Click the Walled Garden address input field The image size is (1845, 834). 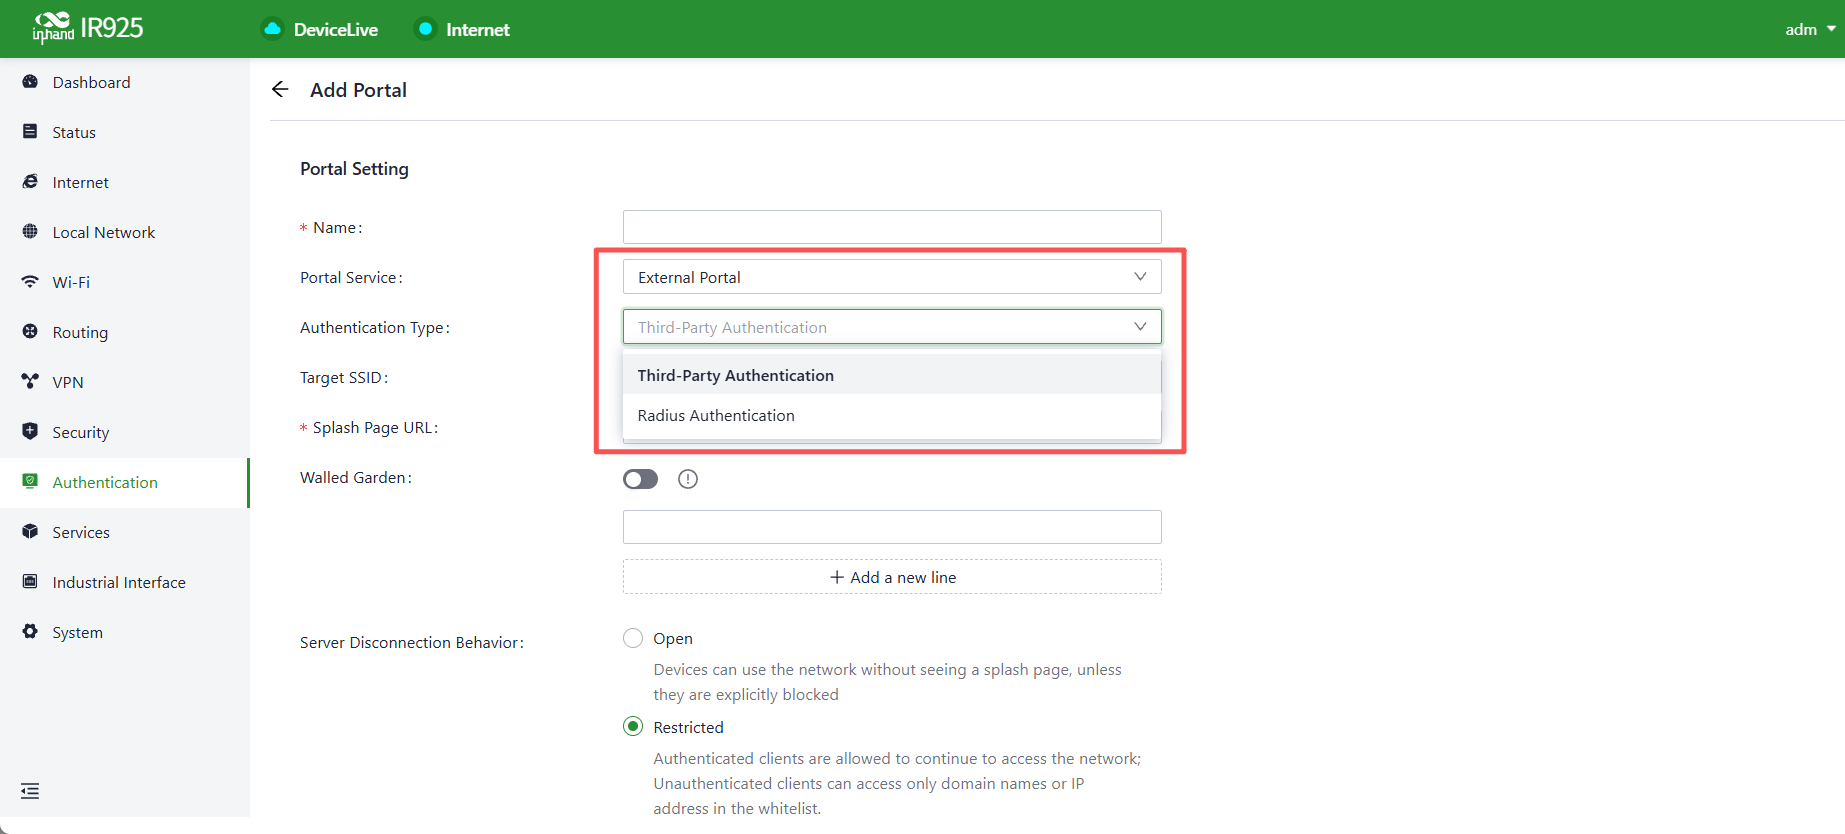892,527
